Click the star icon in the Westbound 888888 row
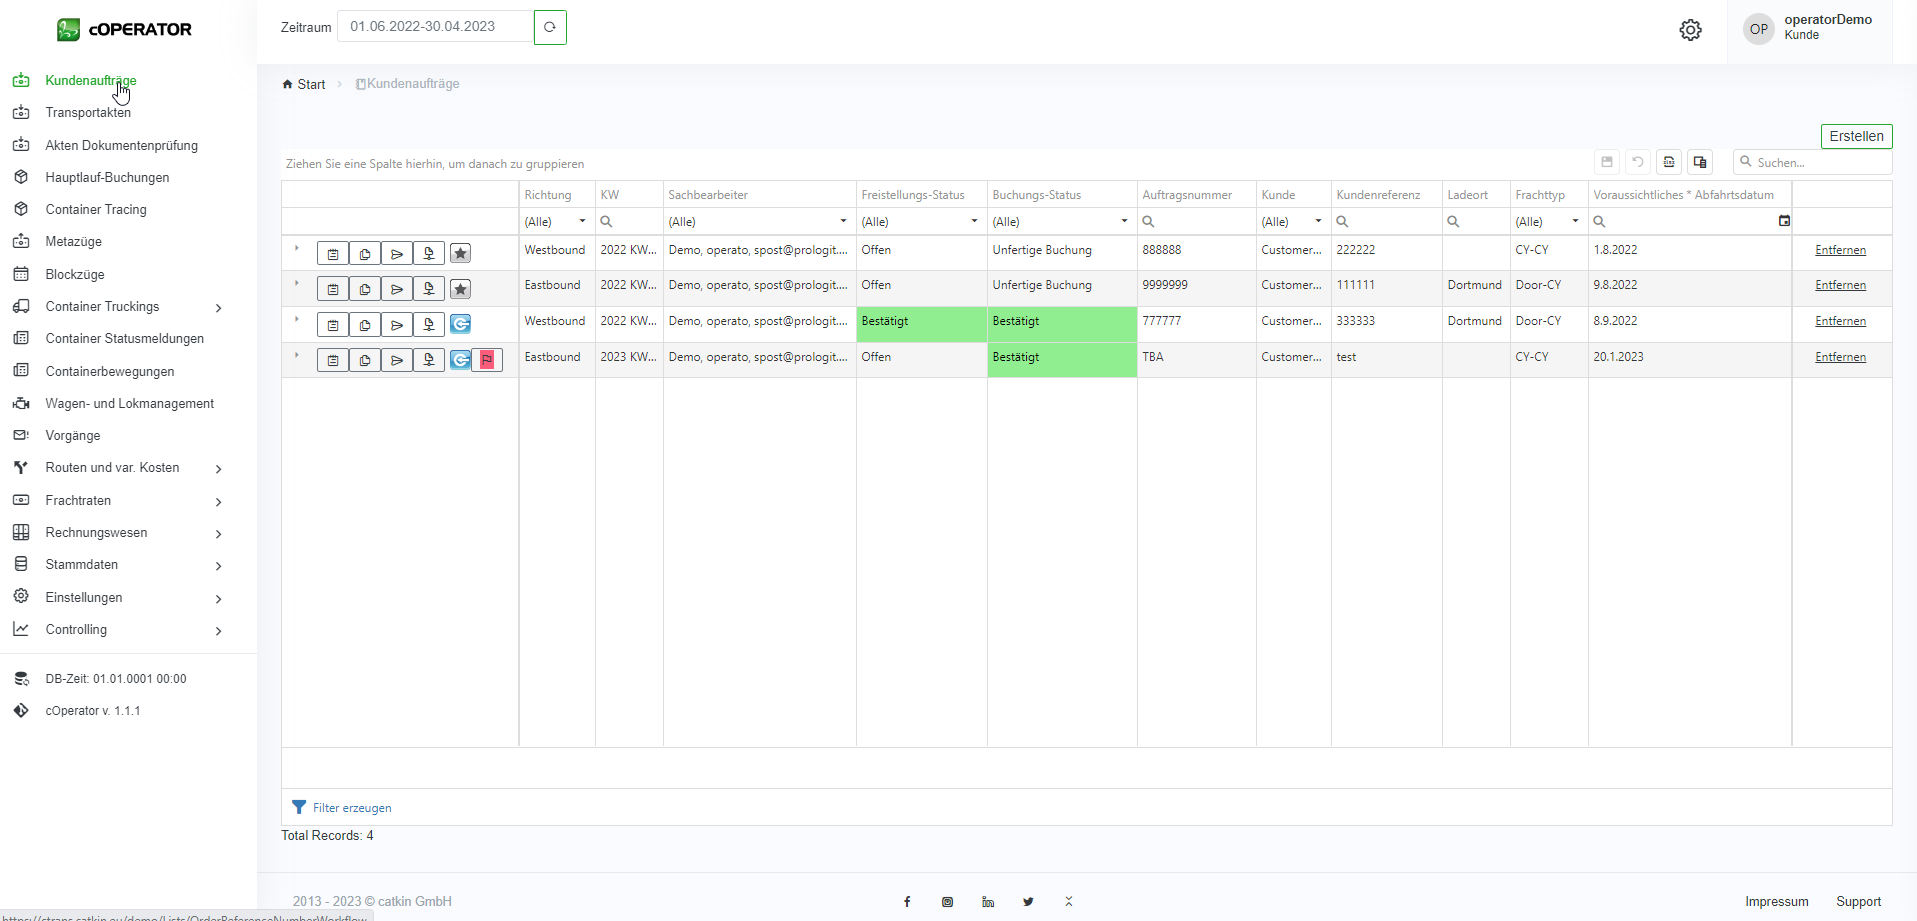The image size is (1917, 921). tap(460, 254)
